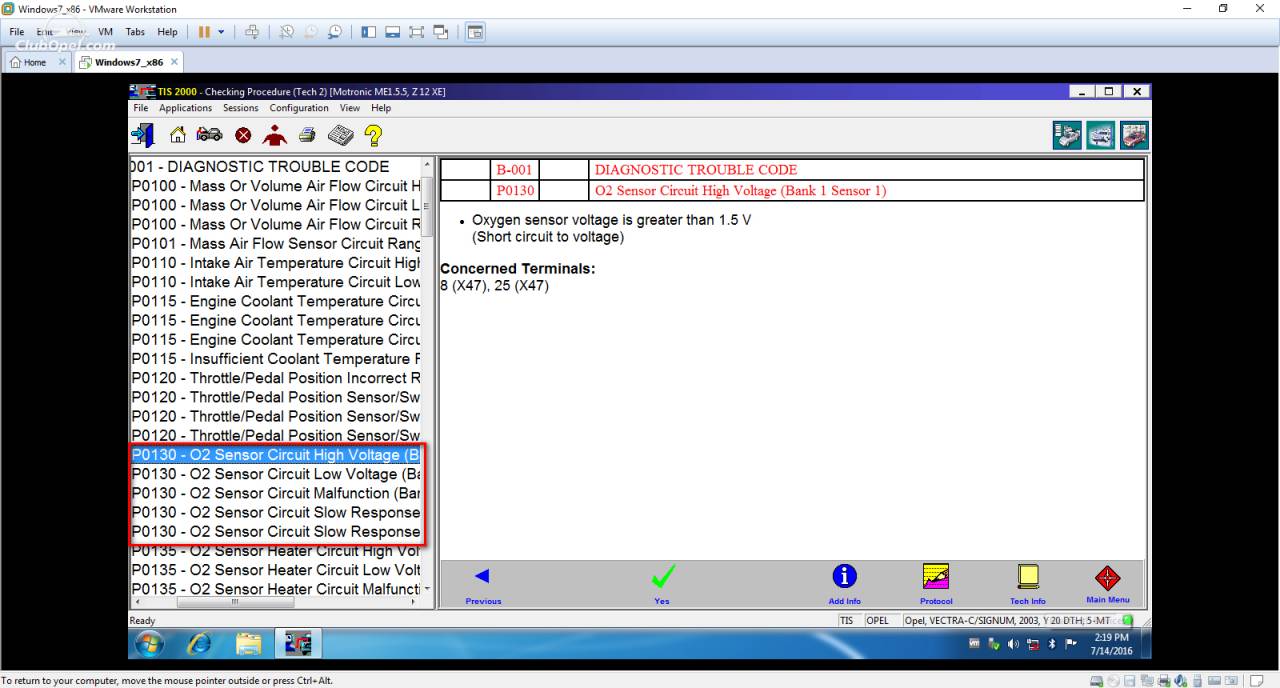Click the home icon in TIS 2000 toolbar
The width and height of the screenshot is (1280, 688).
click(178, 135)
